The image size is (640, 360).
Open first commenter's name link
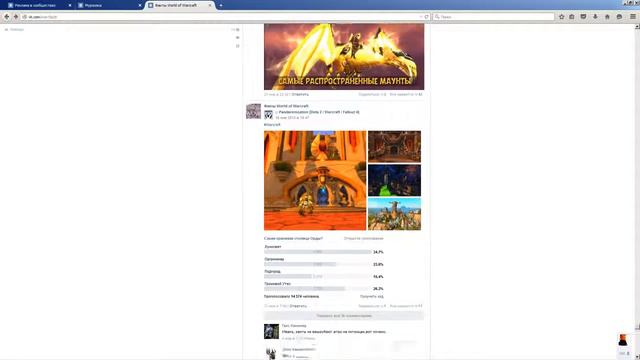294,326
